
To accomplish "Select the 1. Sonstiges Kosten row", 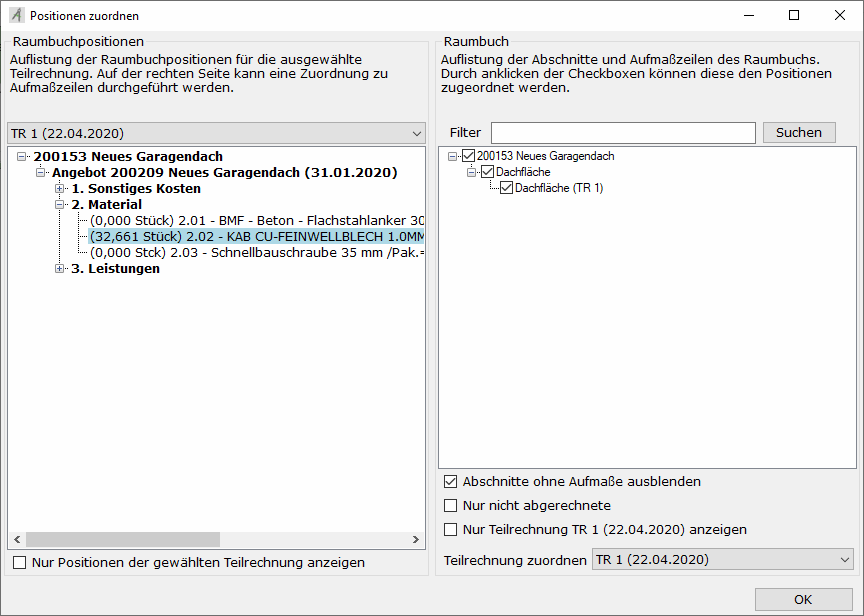I will tap(136, 188).
